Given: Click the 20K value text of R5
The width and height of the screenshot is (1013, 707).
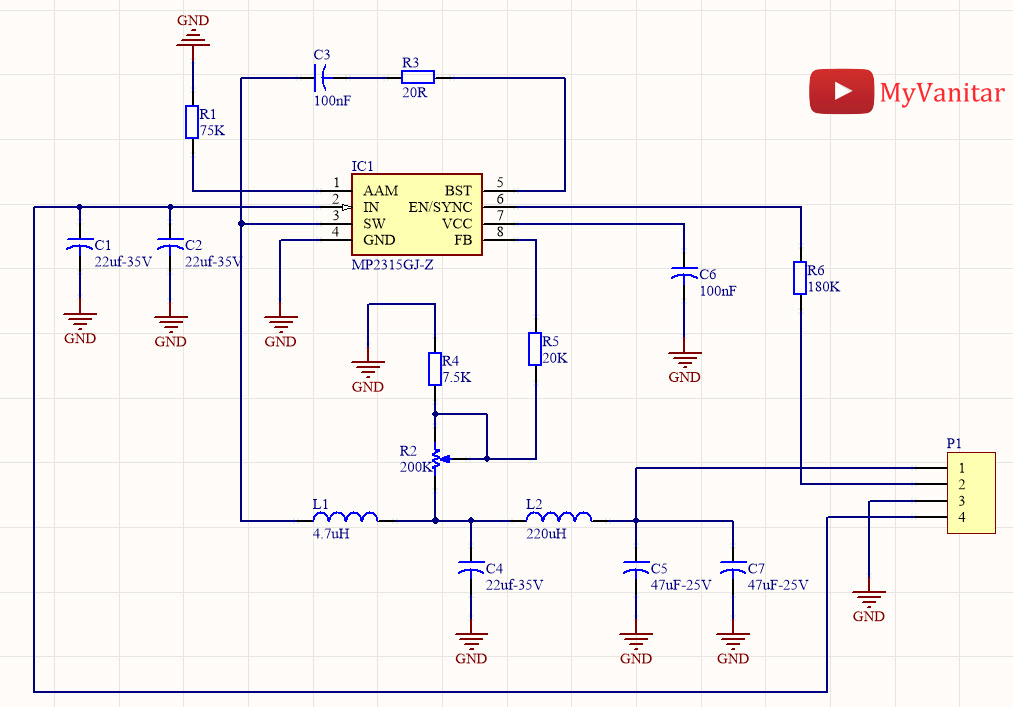Looking at the screenshot, I should [x=555, y=358].
